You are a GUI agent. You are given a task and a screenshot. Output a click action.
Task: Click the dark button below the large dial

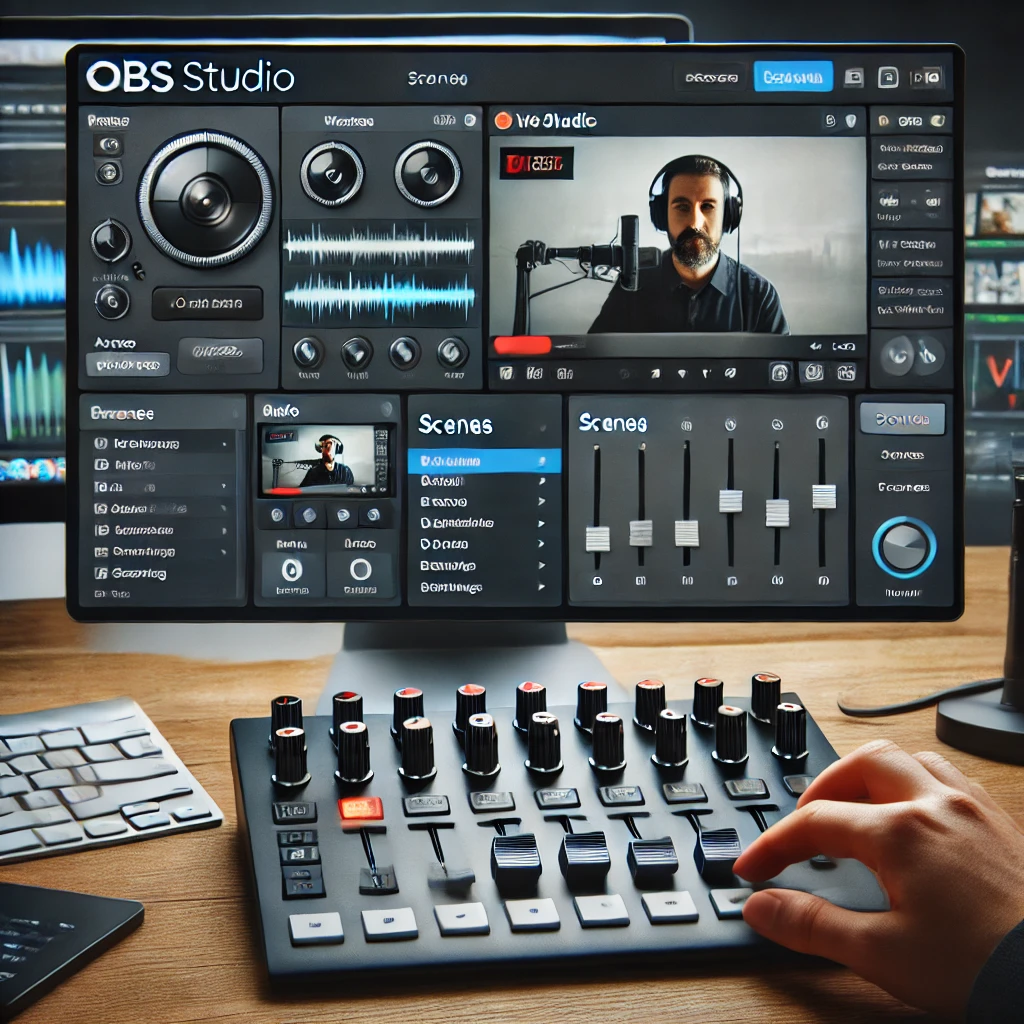(208, 303)
